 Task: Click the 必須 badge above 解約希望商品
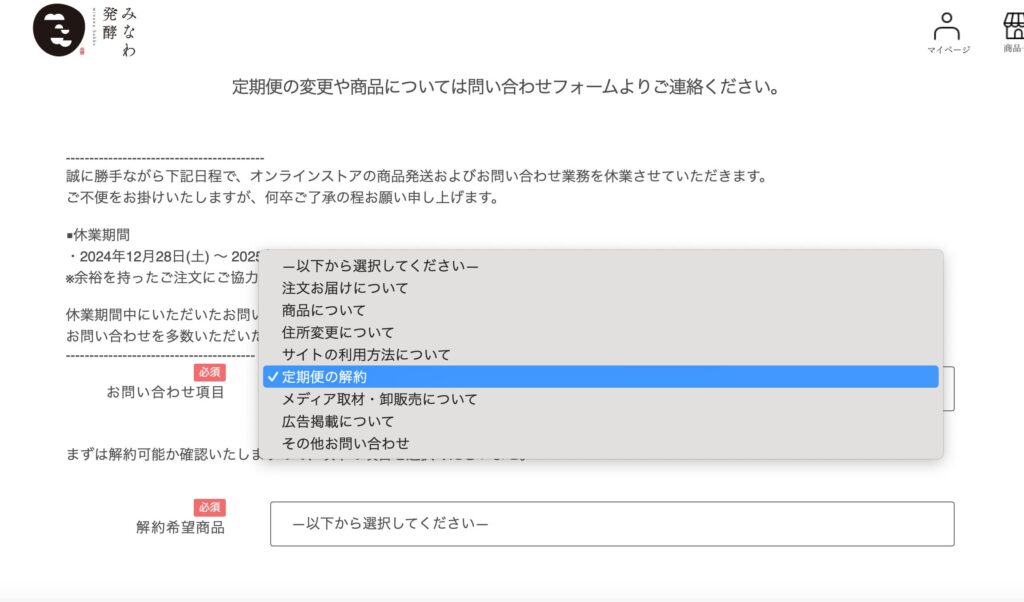point(210,507)
